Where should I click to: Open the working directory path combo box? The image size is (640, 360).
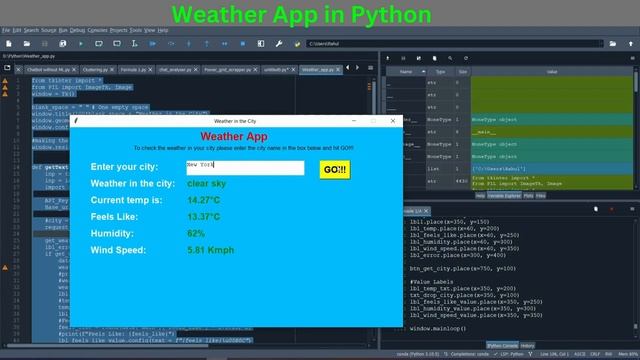click(x=454, y=44)
